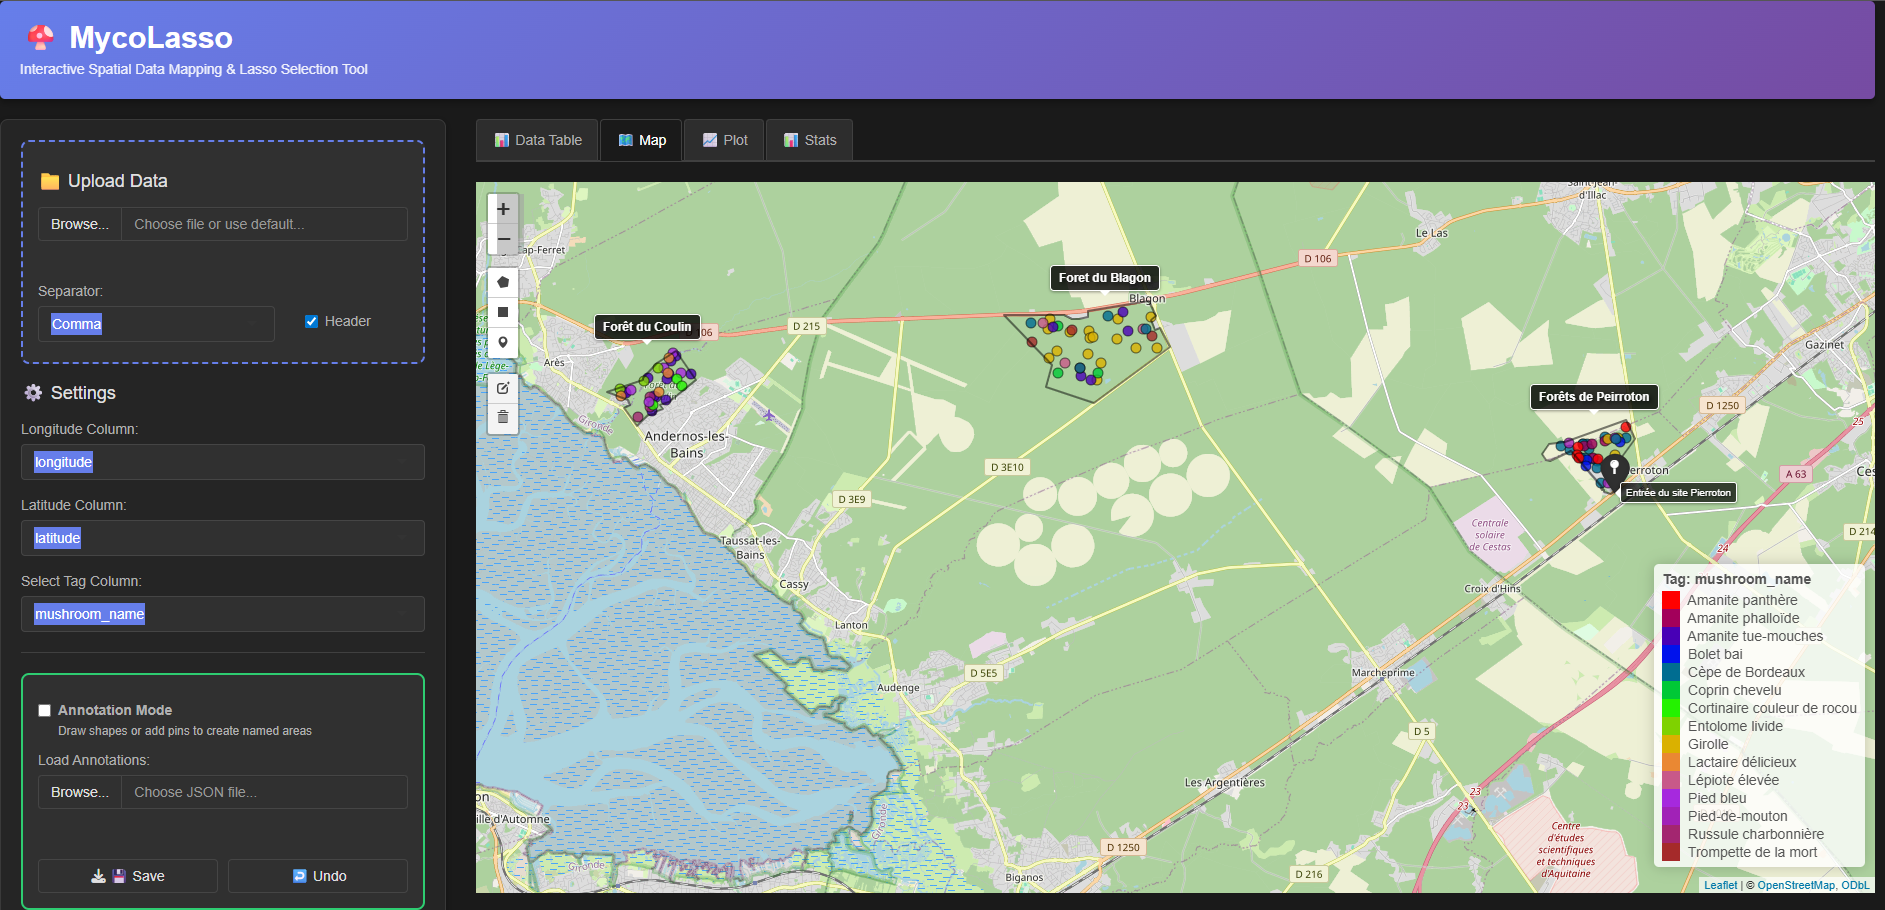
Task: Select the marker placement tool
Action: tap(503, 342)
